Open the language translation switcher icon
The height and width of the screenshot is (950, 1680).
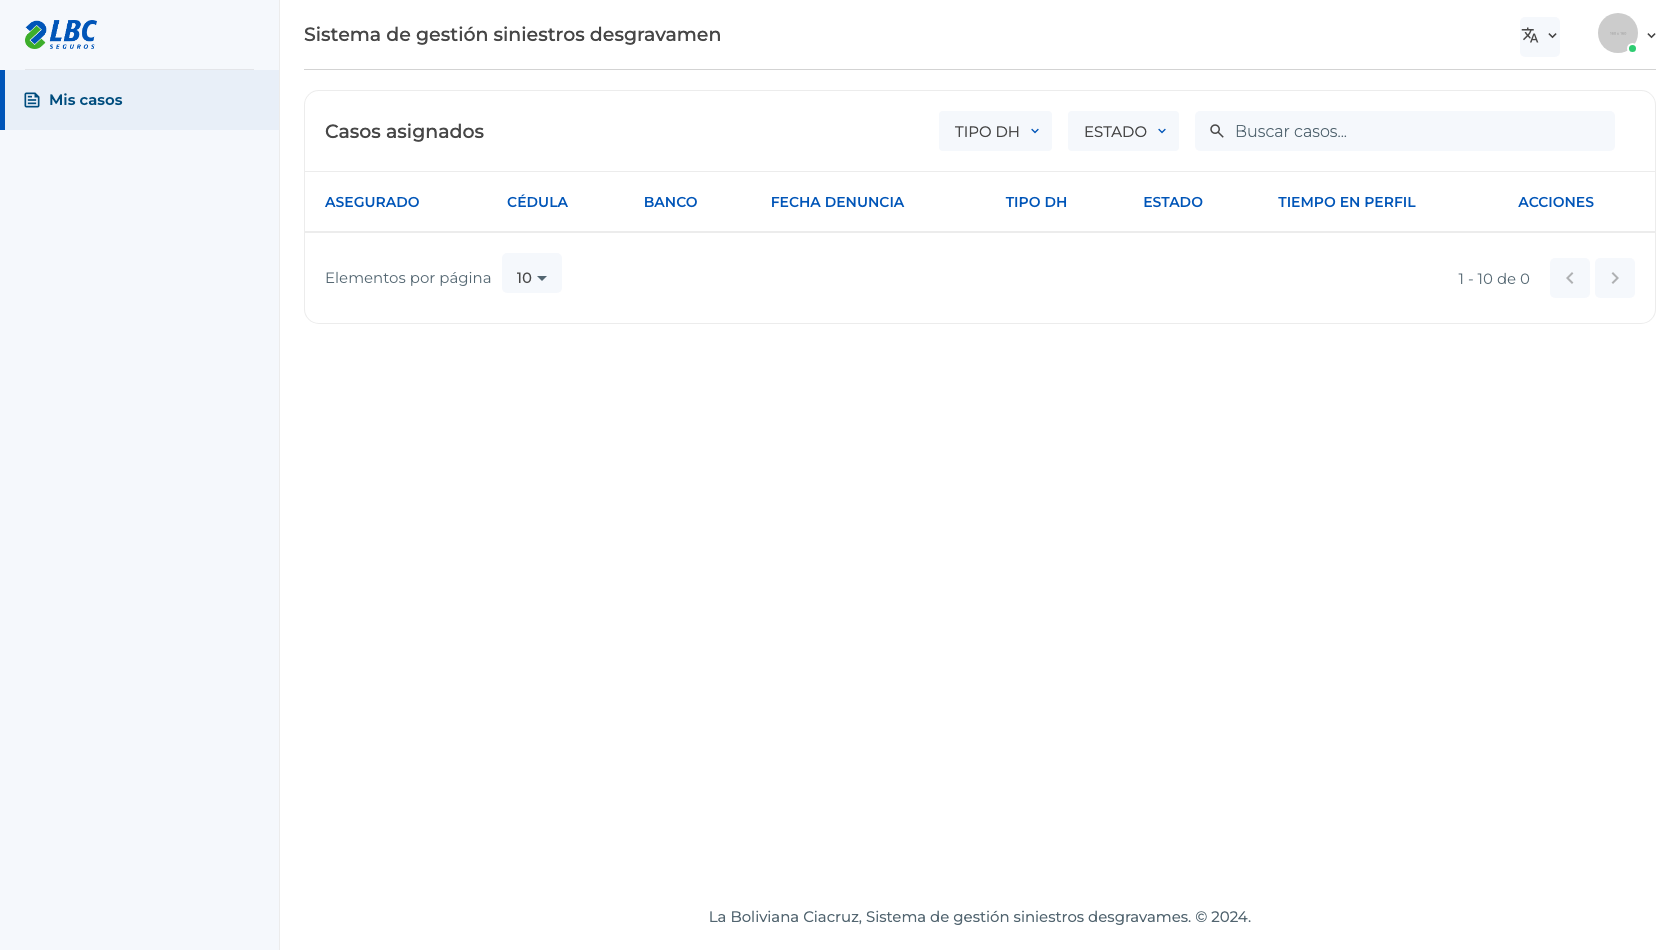pyautogui.click(x=1539, y=36)
